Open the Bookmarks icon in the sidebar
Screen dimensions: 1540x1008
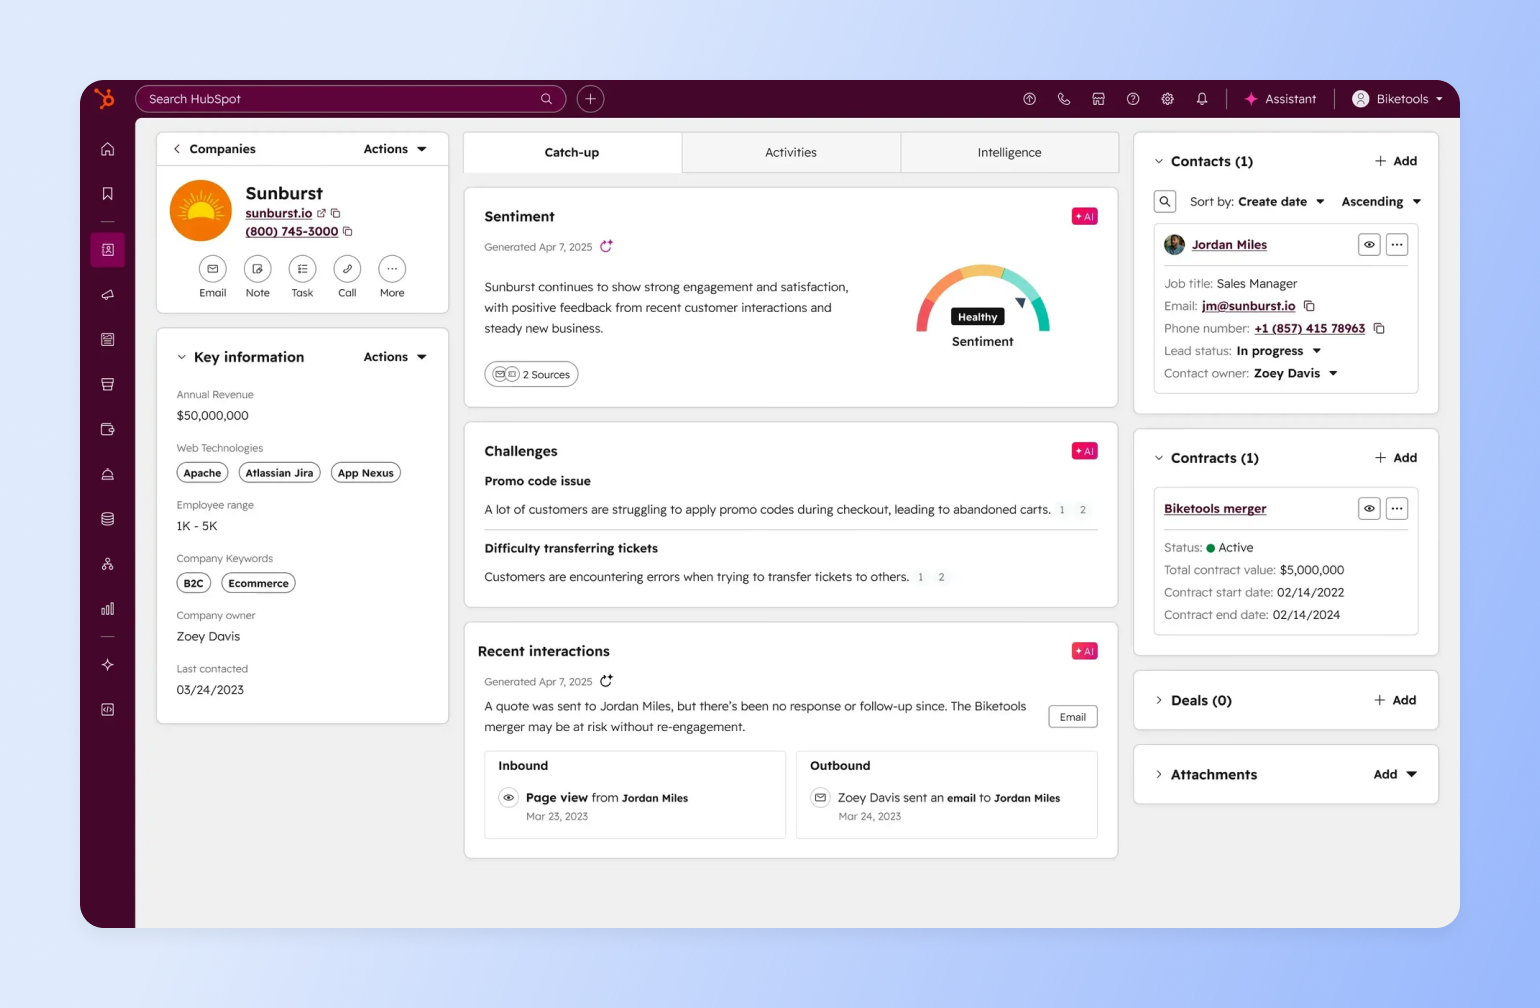(107, 194)
